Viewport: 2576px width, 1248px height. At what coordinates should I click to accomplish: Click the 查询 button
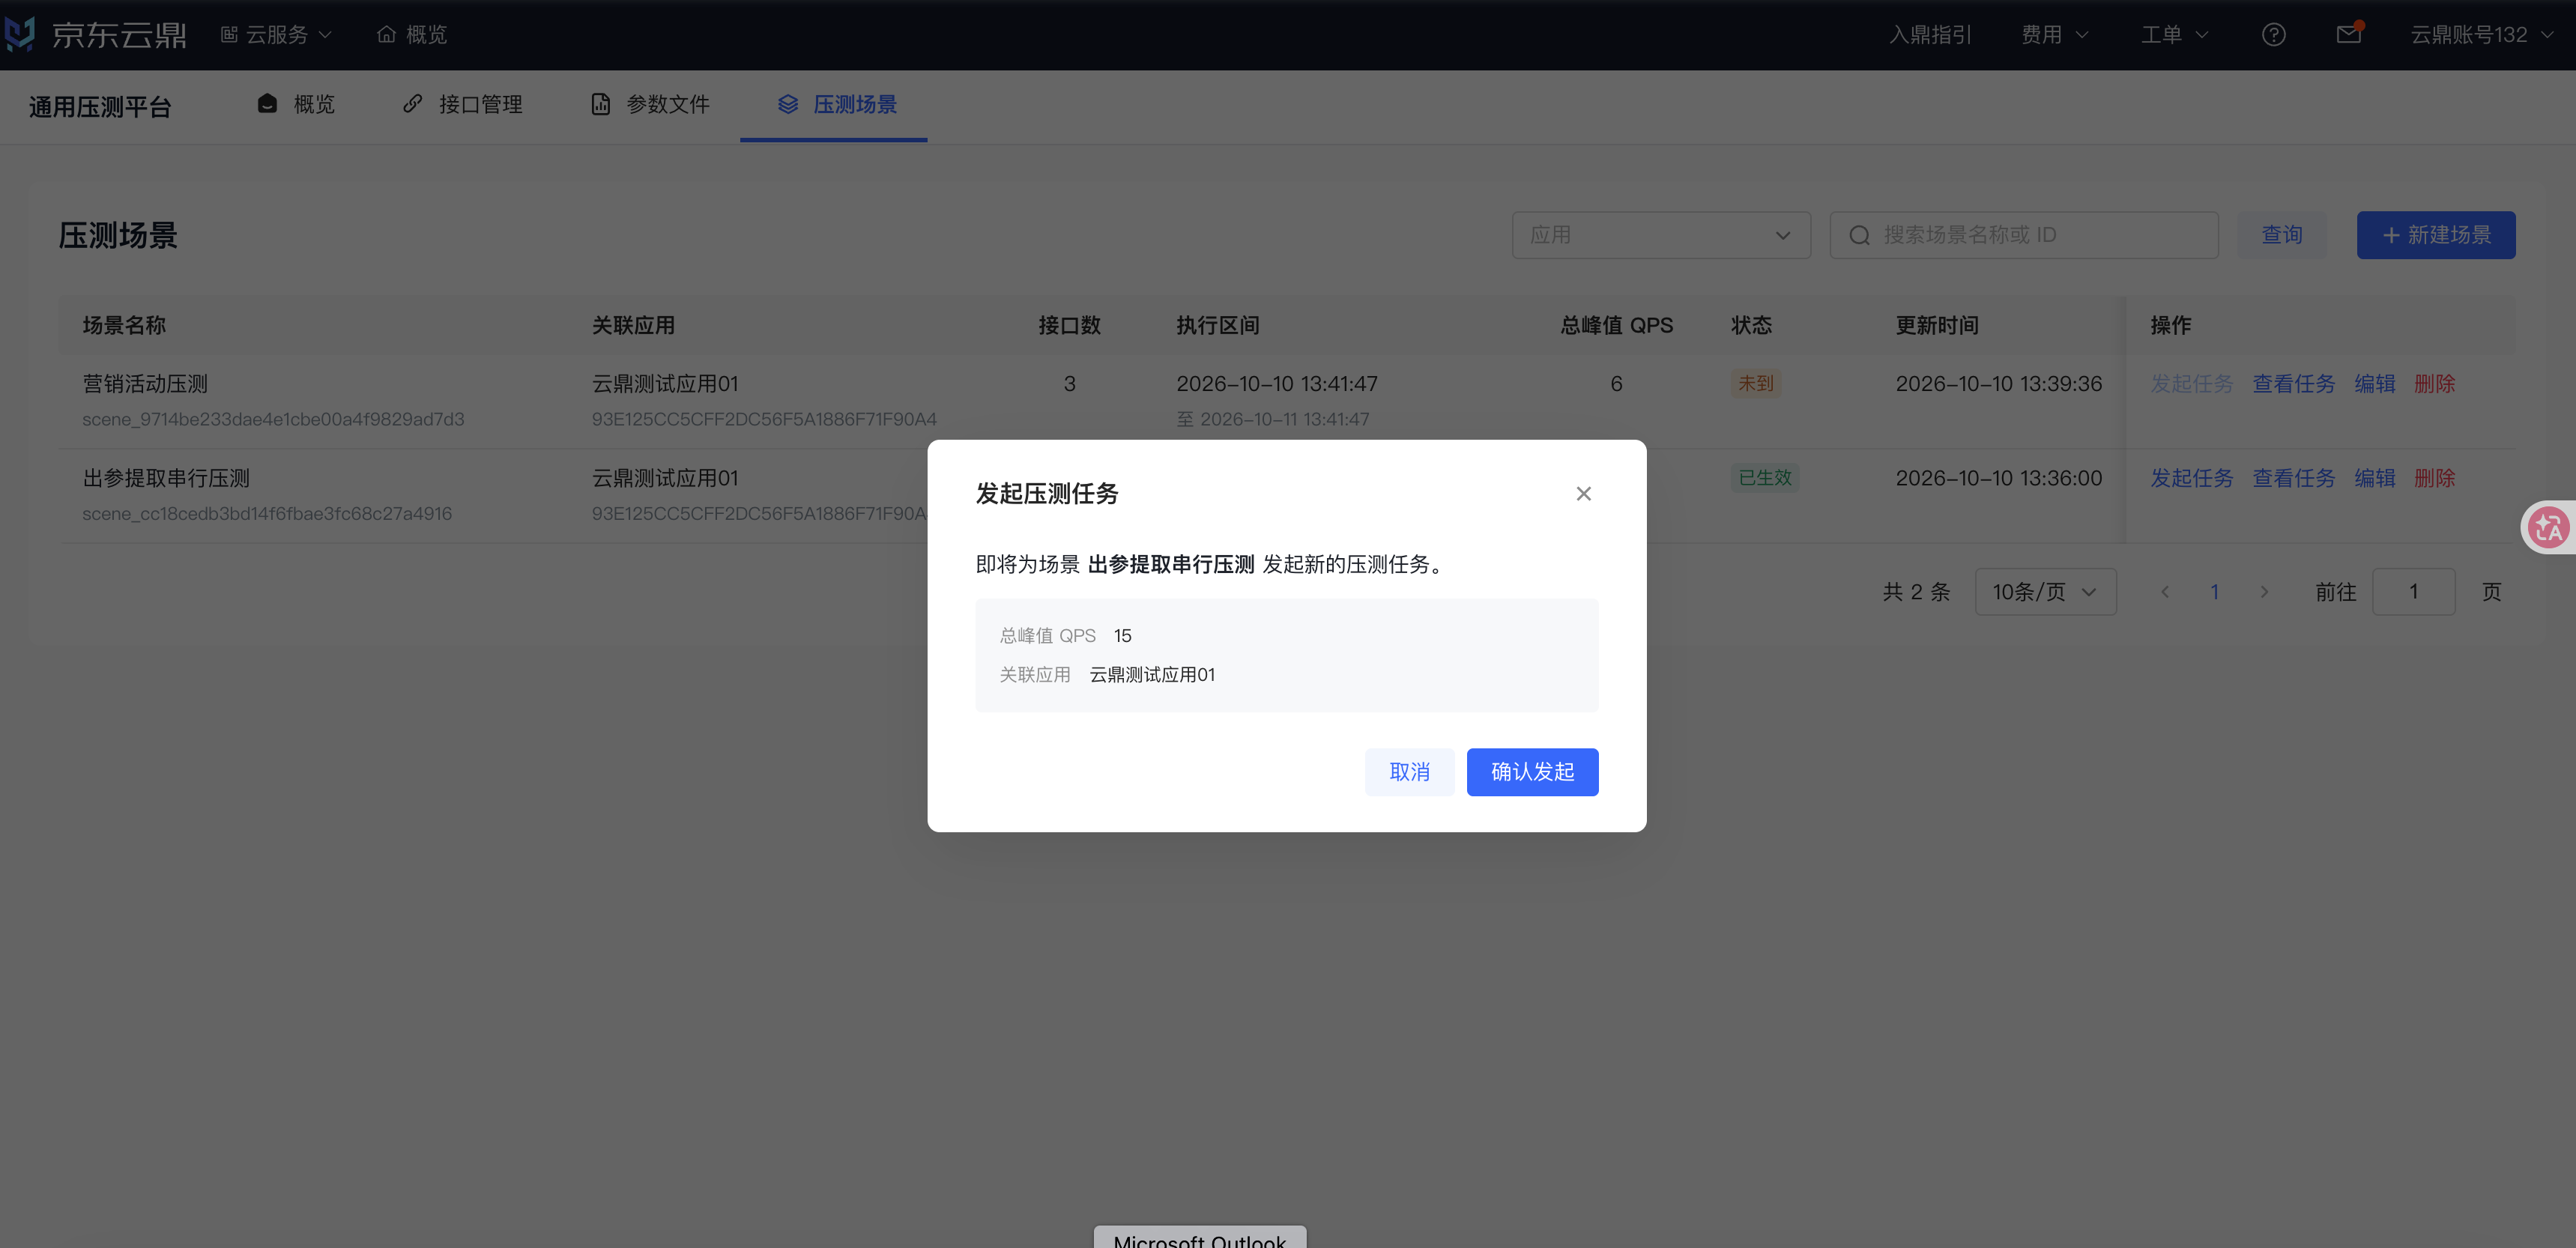pos(2282,235)
